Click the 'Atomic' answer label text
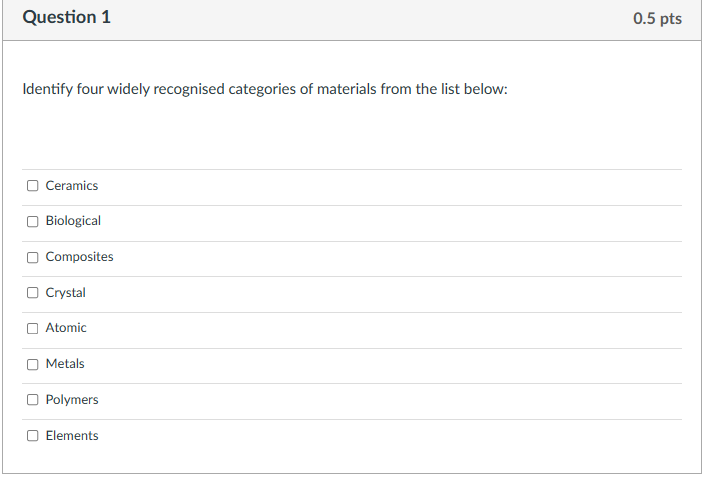 pos(66,328)
